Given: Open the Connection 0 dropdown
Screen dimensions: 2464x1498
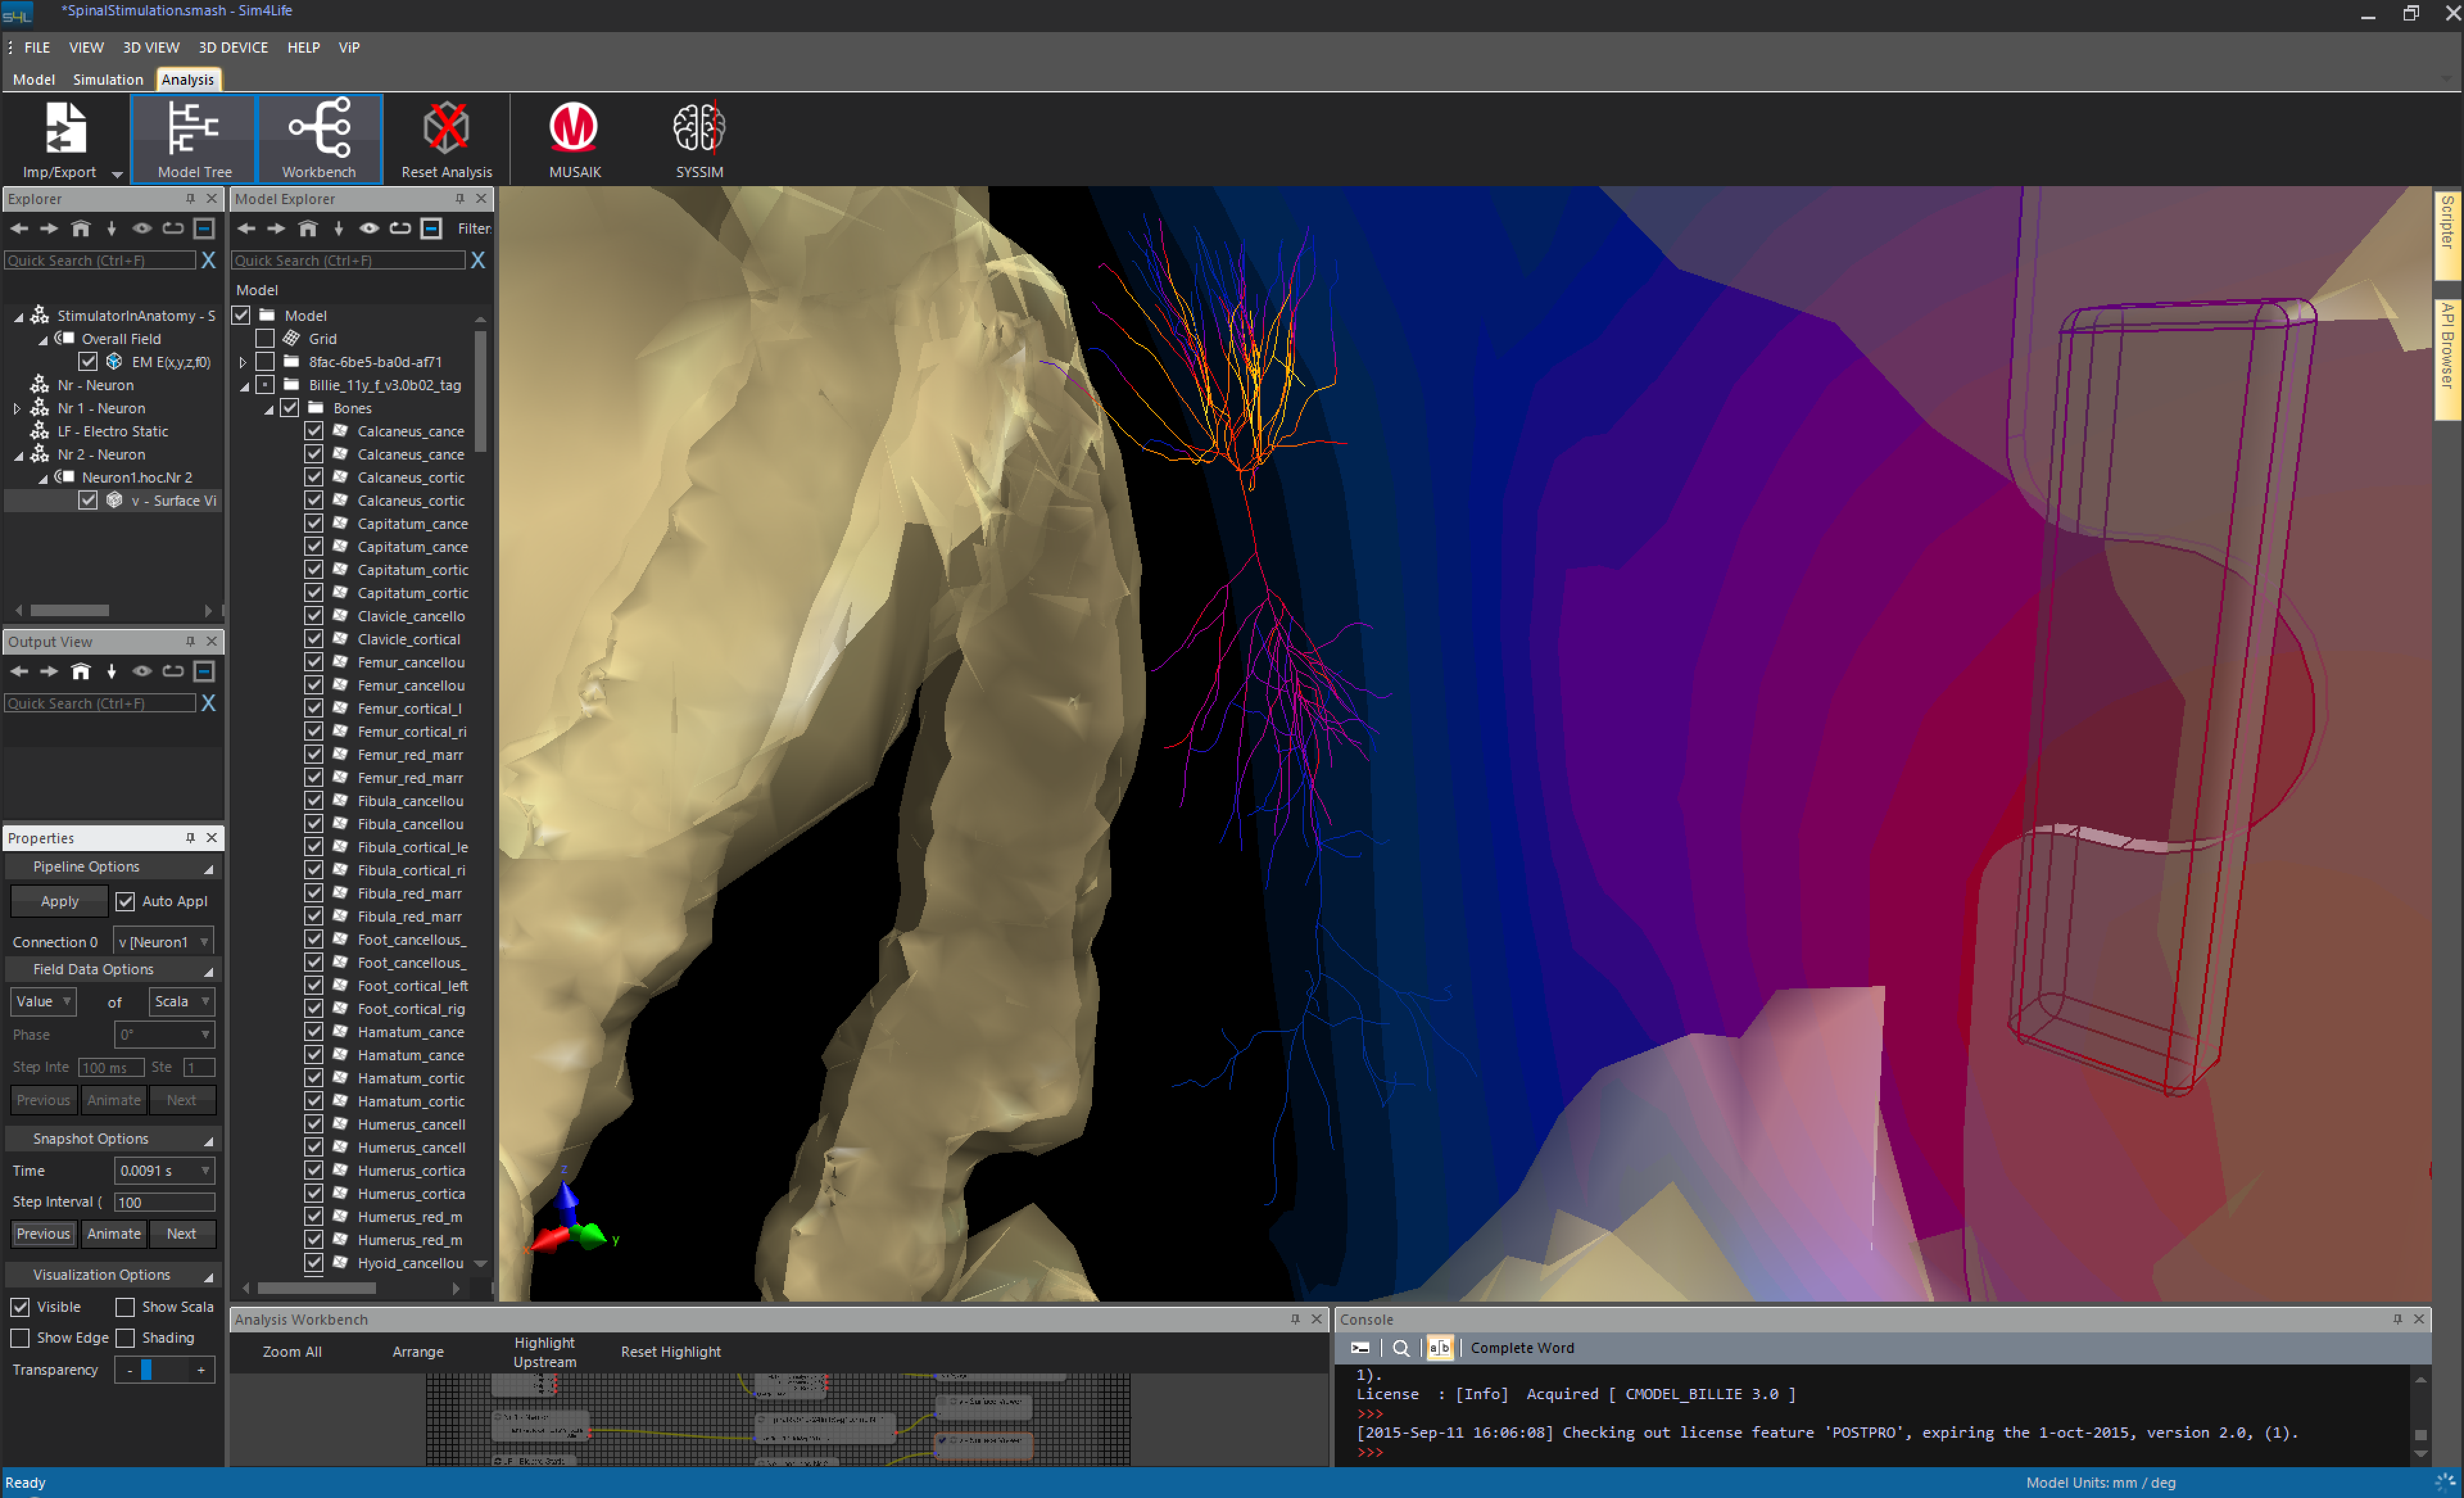Looking at the screenshot, I should coord(164,942).
